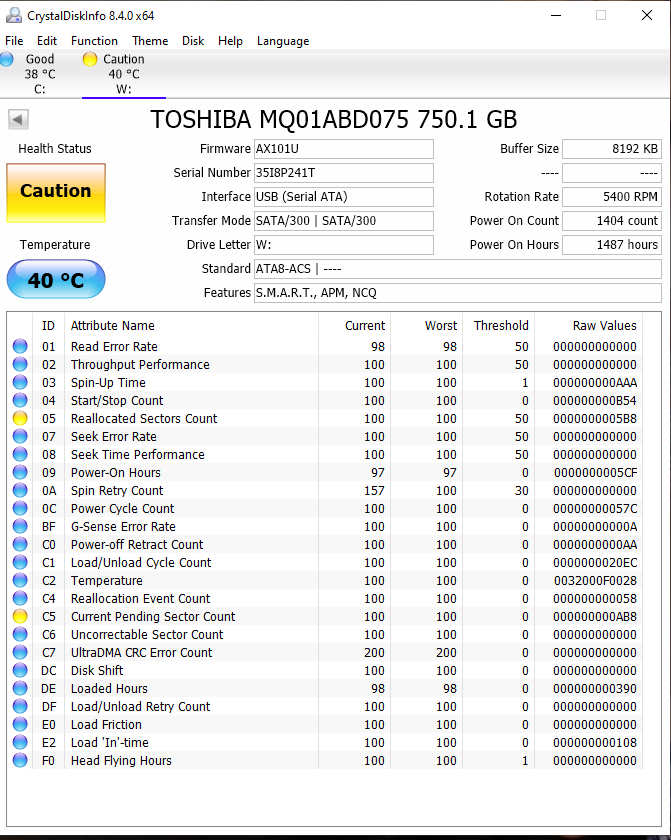Click blue status icon for Head Flying Hours
This screenshot has width=671, height=840.
[20, 760]
